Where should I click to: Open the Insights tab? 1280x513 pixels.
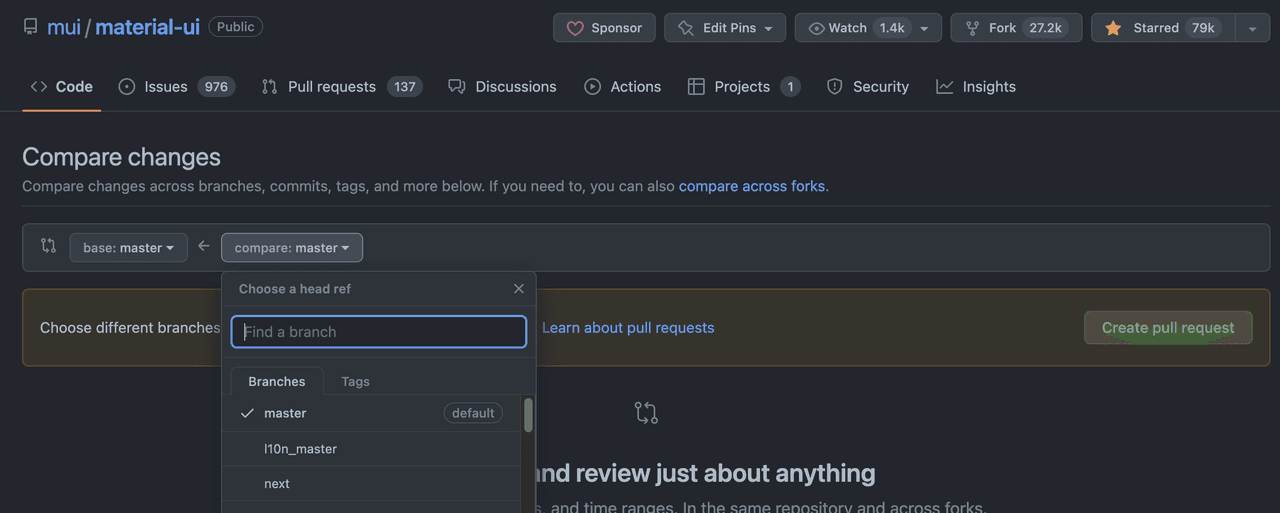[976, 87]
